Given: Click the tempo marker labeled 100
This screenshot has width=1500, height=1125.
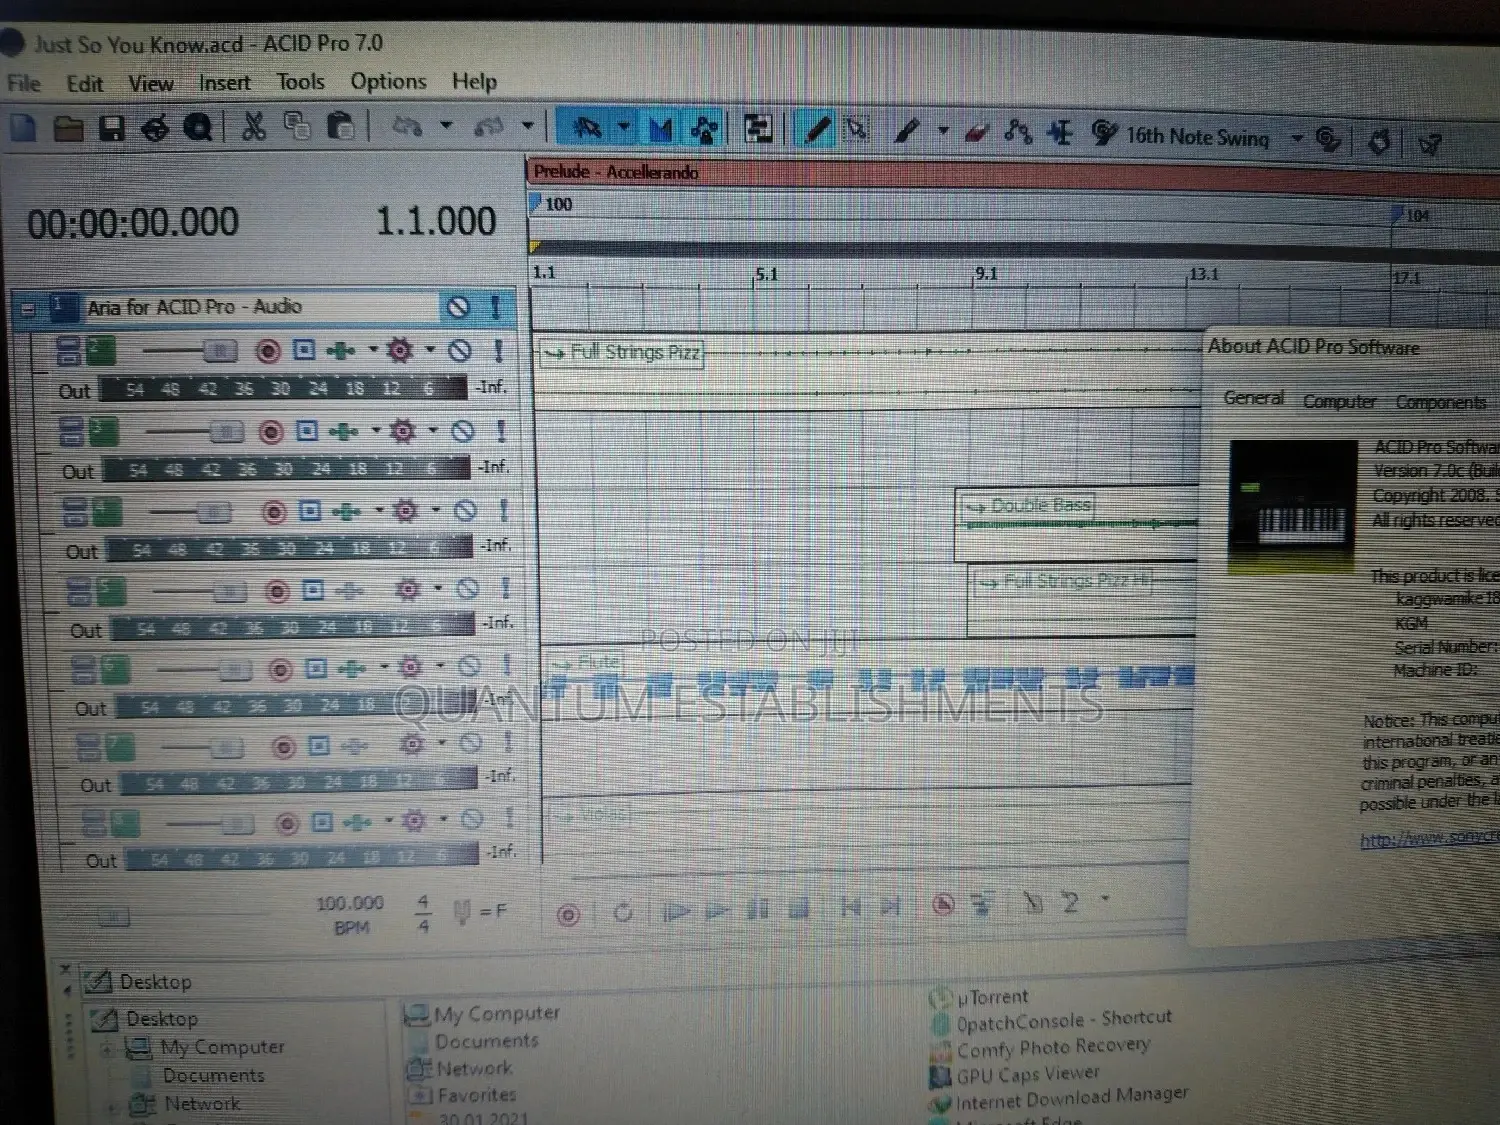Looking at the screenshot, I should pos(552,205).
